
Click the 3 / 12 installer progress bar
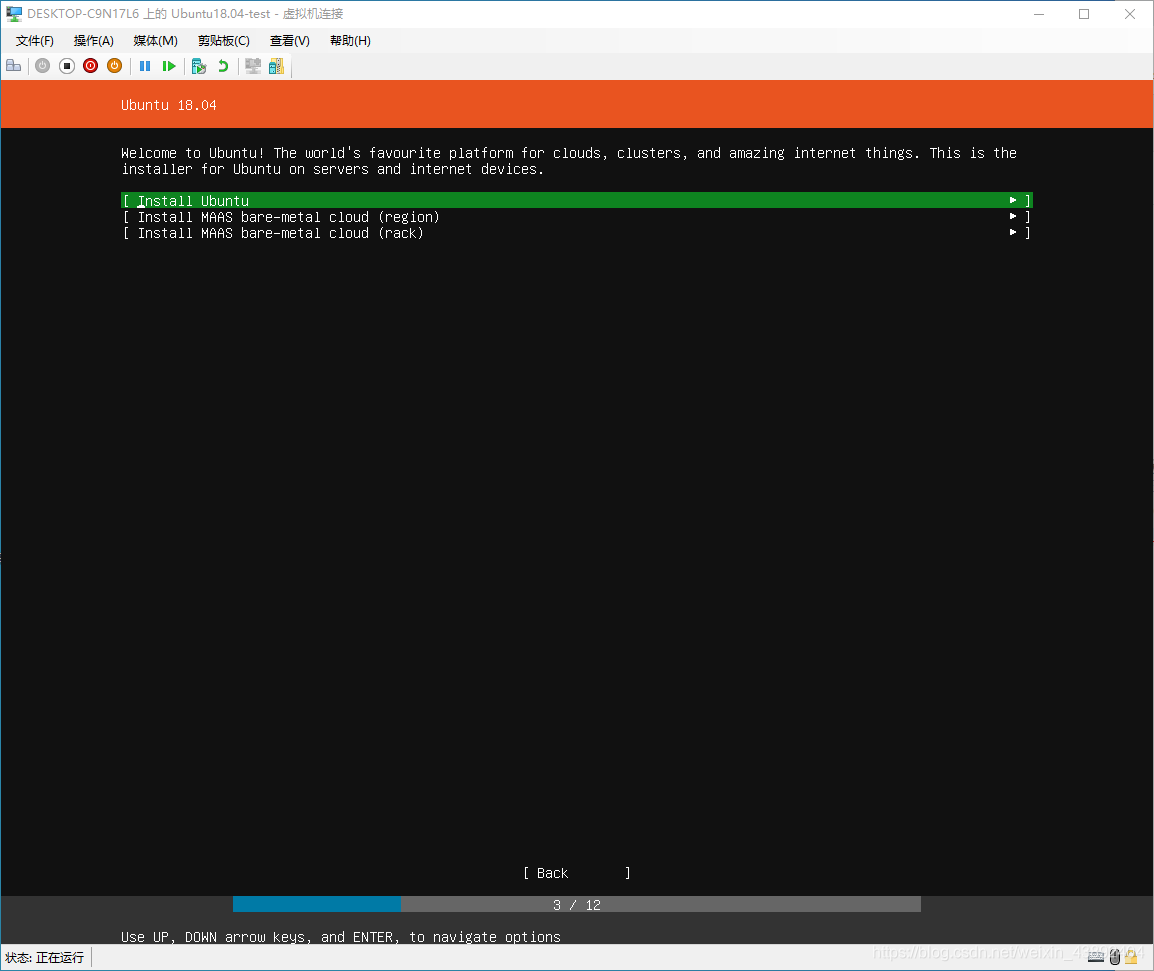(x=576, y=905)
